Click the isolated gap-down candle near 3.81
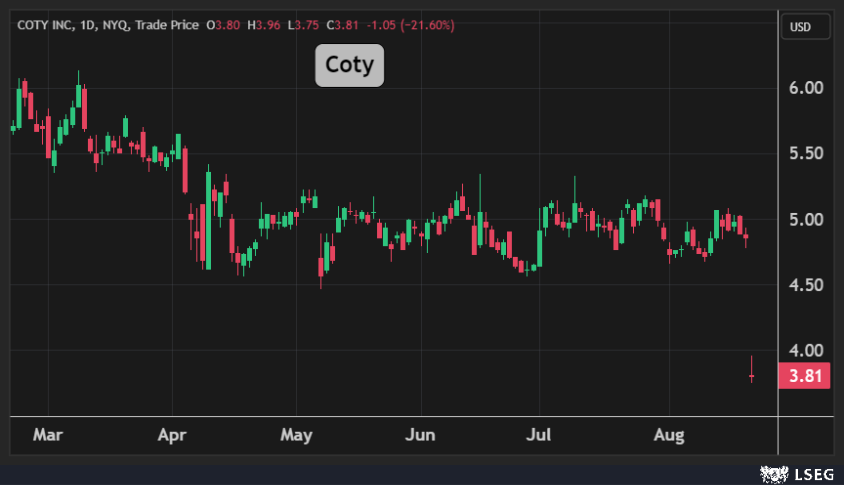This screenshot has width=844, height=485. tap(751, 375)
